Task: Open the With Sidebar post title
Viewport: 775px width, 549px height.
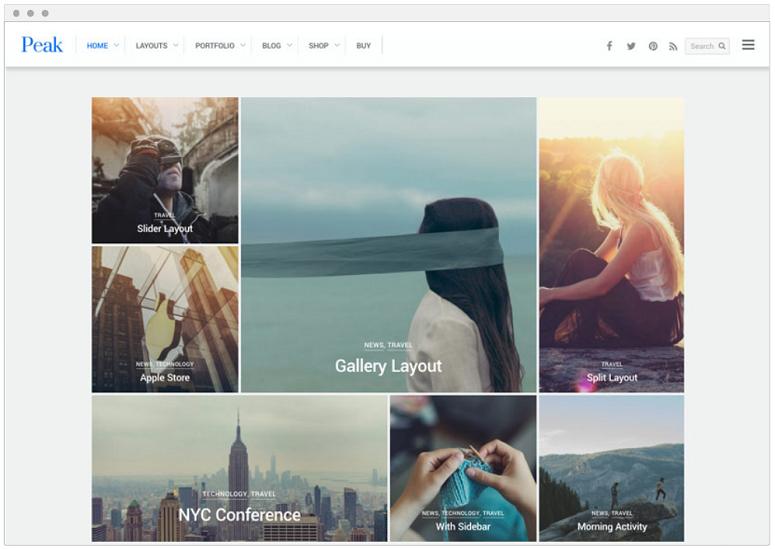Action: (463, 527)
